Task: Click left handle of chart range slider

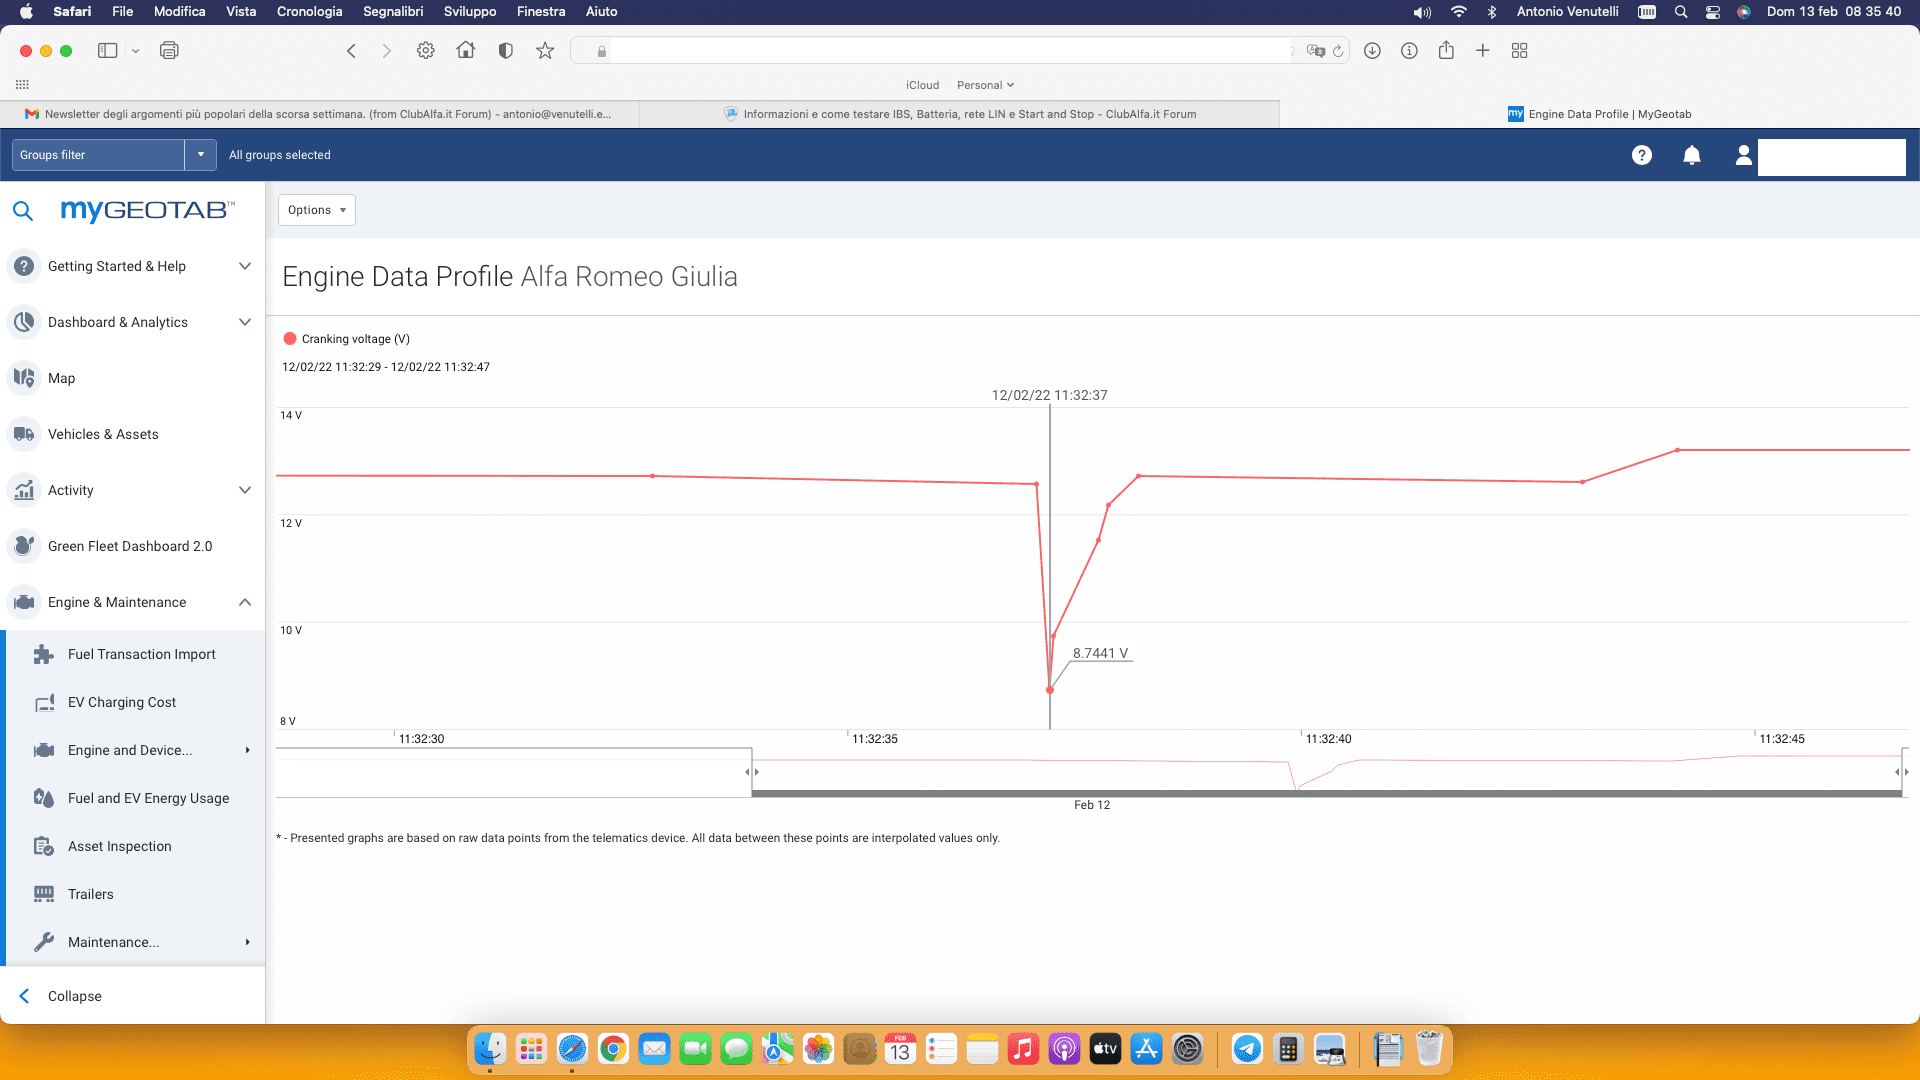Action: [x=752, y=772]
